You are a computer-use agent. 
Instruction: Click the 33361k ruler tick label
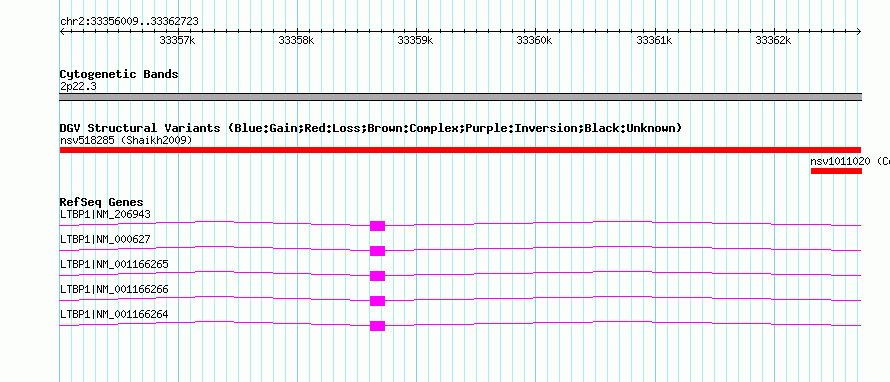[654, 41]
